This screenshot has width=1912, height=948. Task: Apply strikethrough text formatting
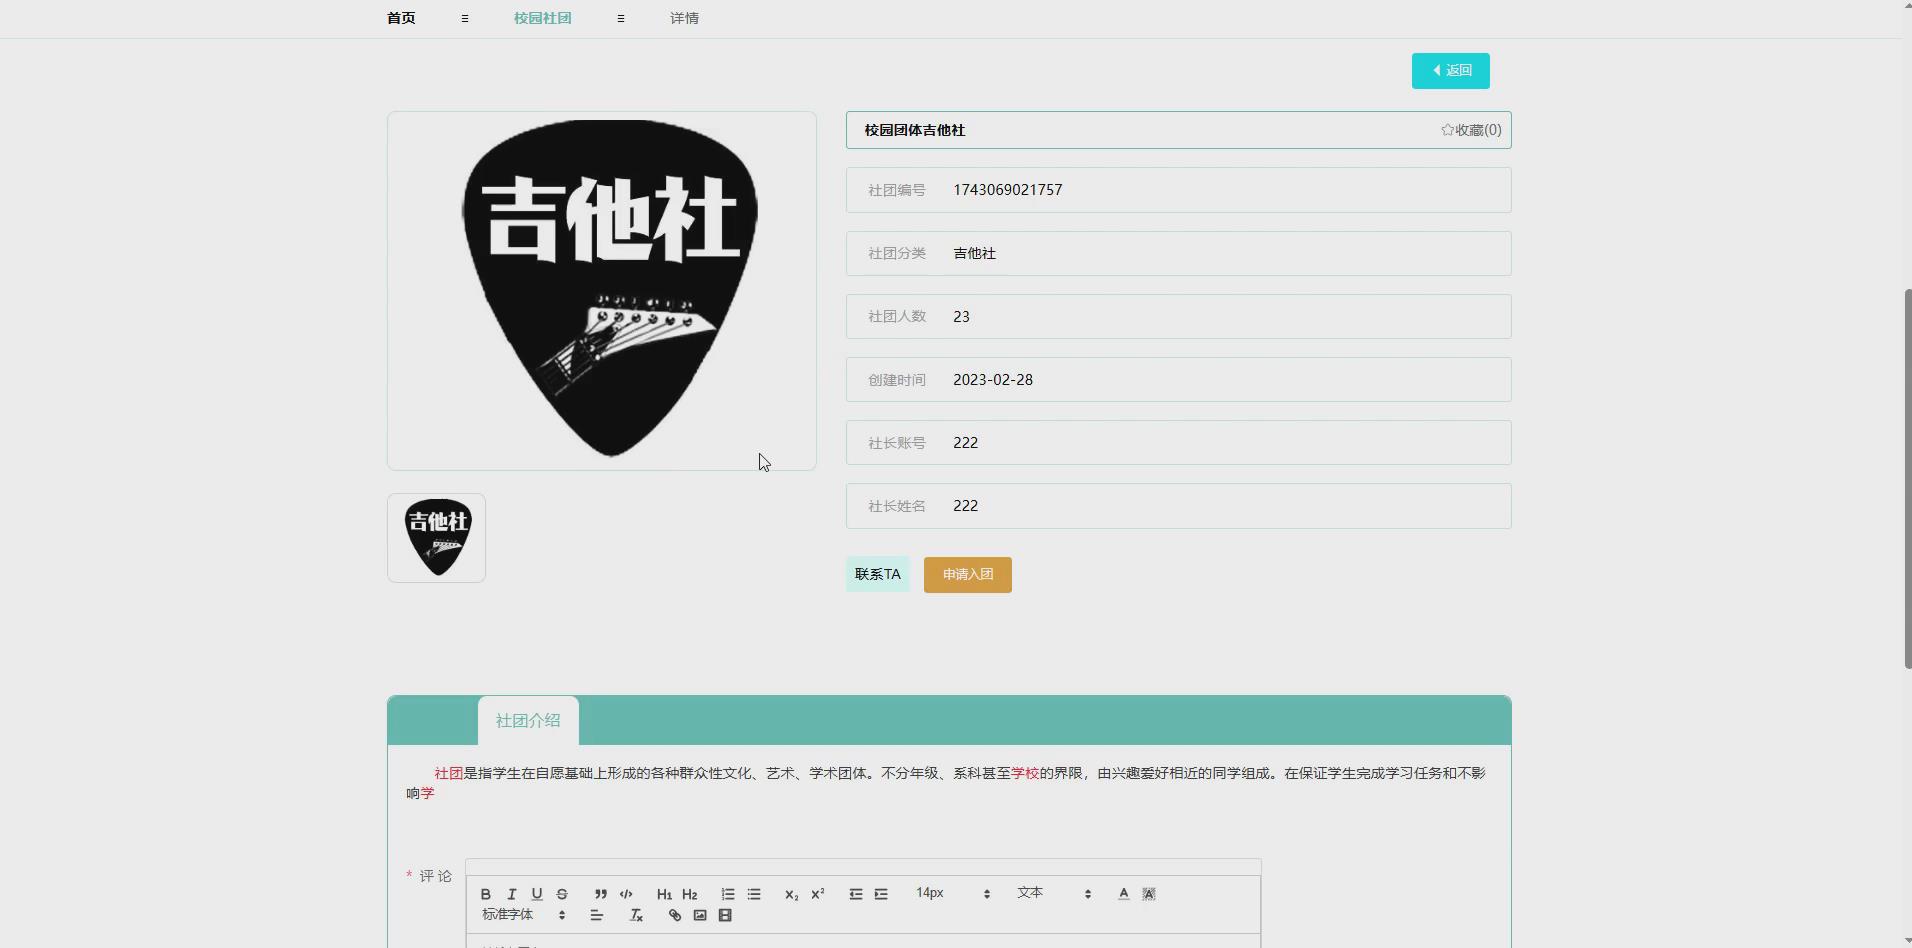coord(562,894)
